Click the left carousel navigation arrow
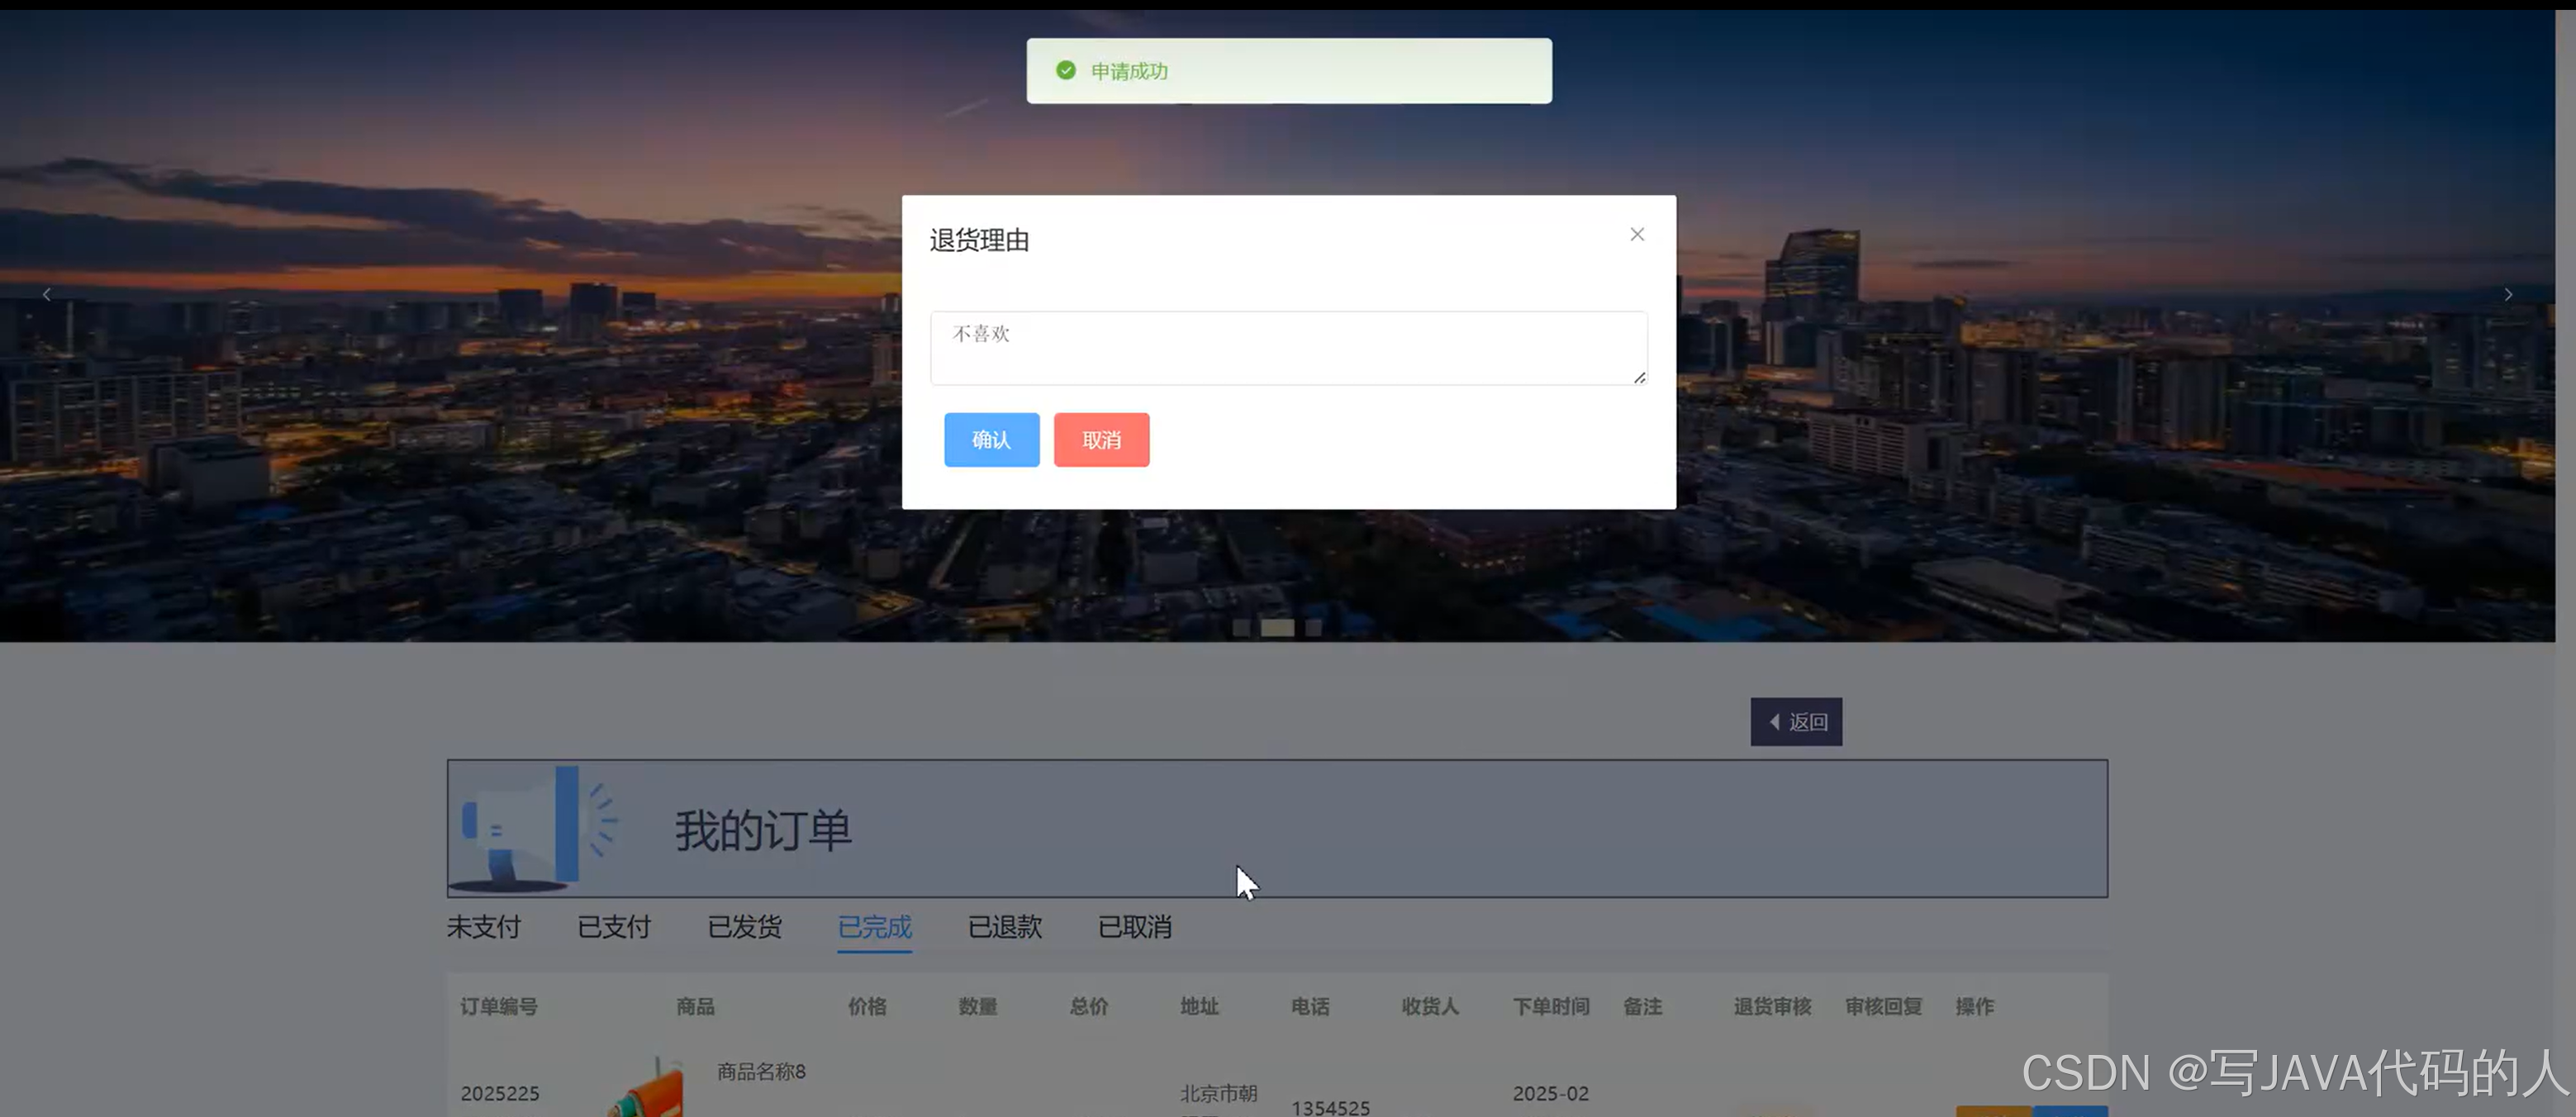The width and height of the screenshot is (2576, 1117). click(46, 294)
